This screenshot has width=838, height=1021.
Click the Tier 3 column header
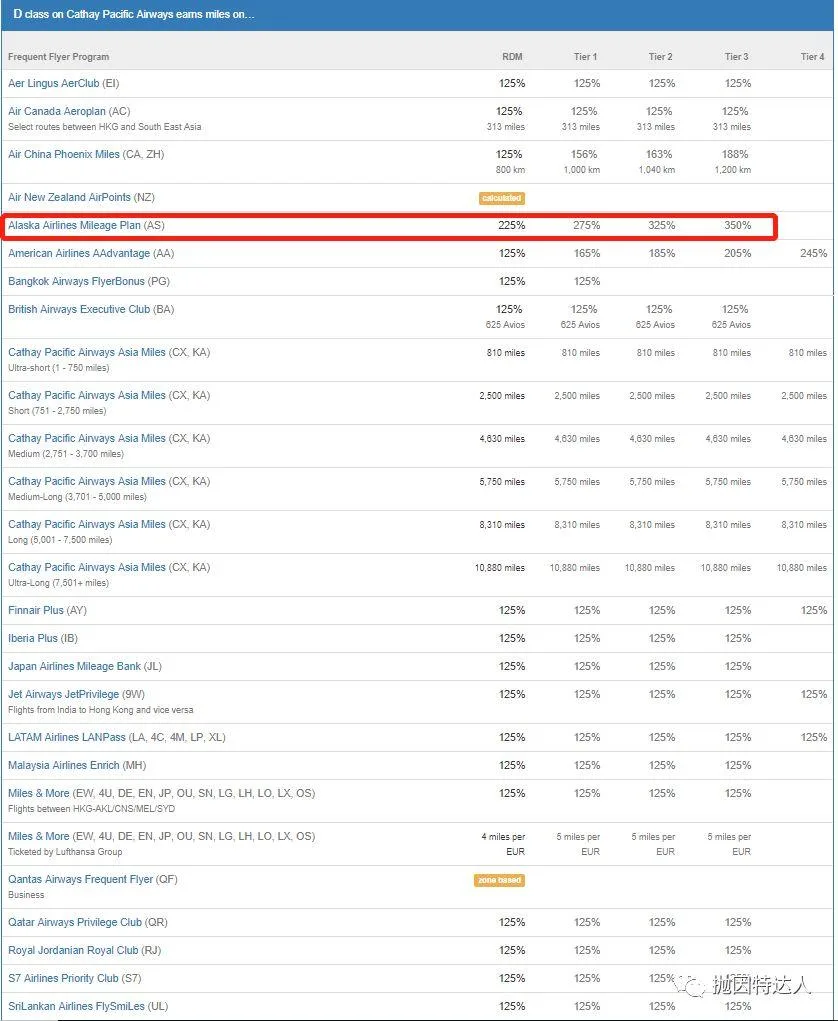click(x=736, y=57)
